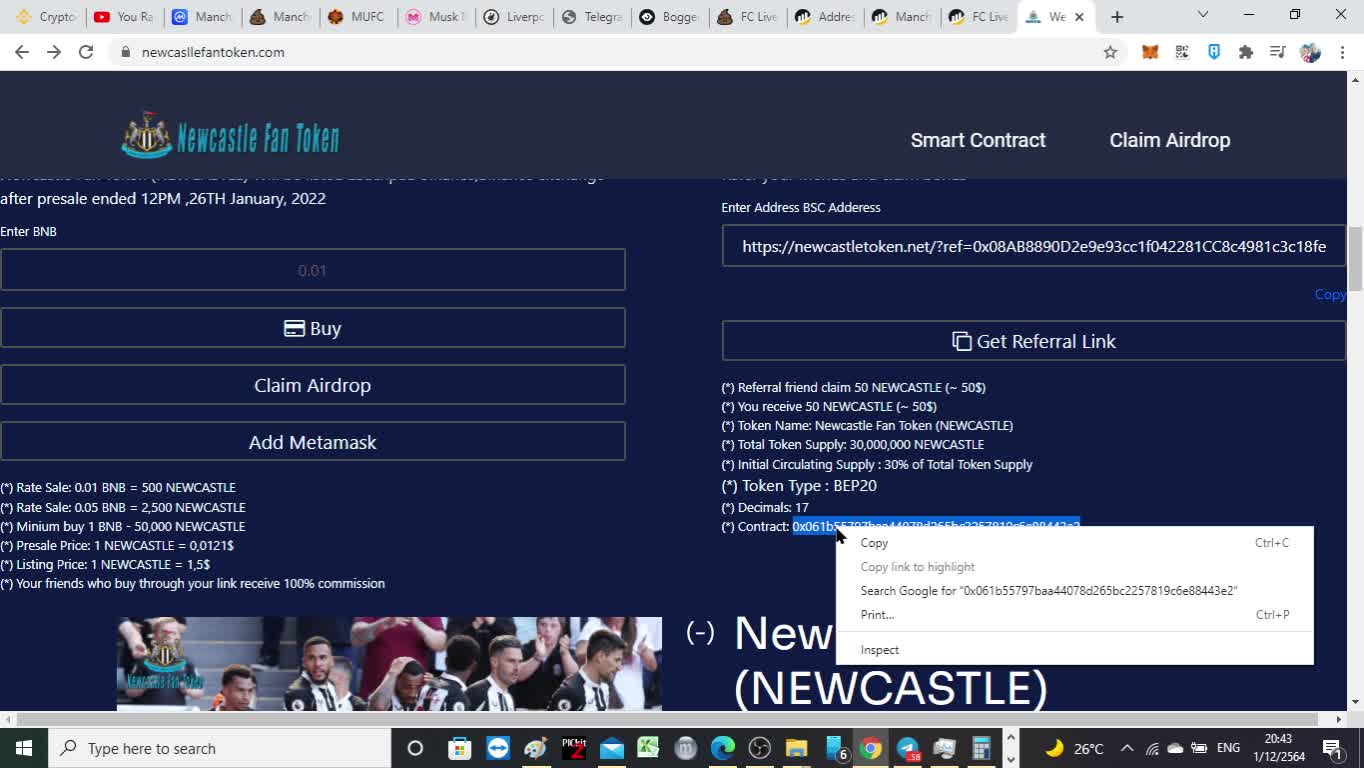Open File Explorer from the taskbar

point(796,748)
